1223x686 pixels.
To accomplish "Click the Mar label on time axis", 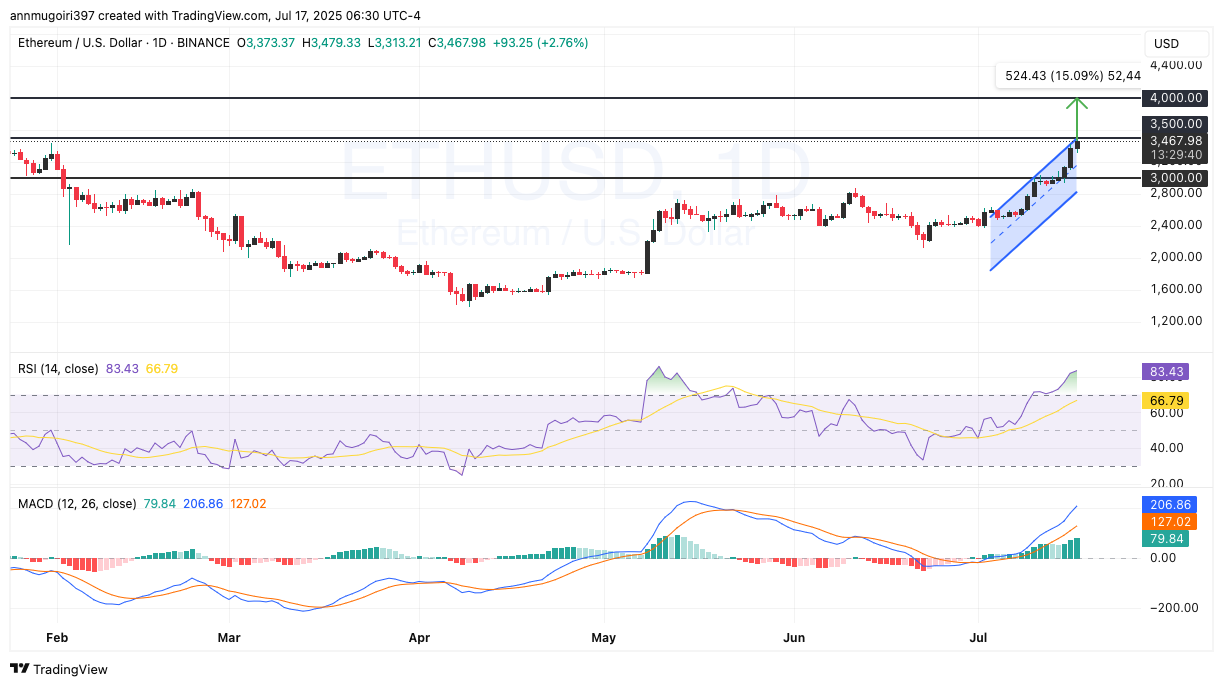I will (229, 637).
